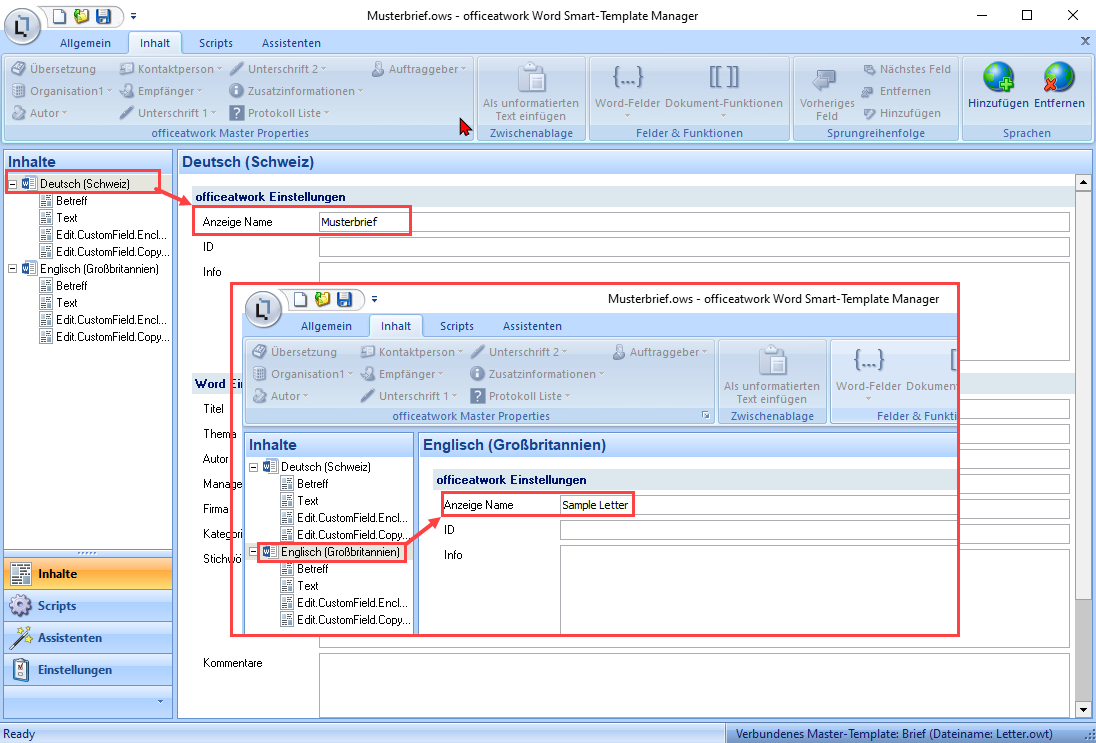The width and height of the screenshot is (1096, 743).
Task: Click Entfernen in the Sprungreihenfolge group
Action: (897, 91)
